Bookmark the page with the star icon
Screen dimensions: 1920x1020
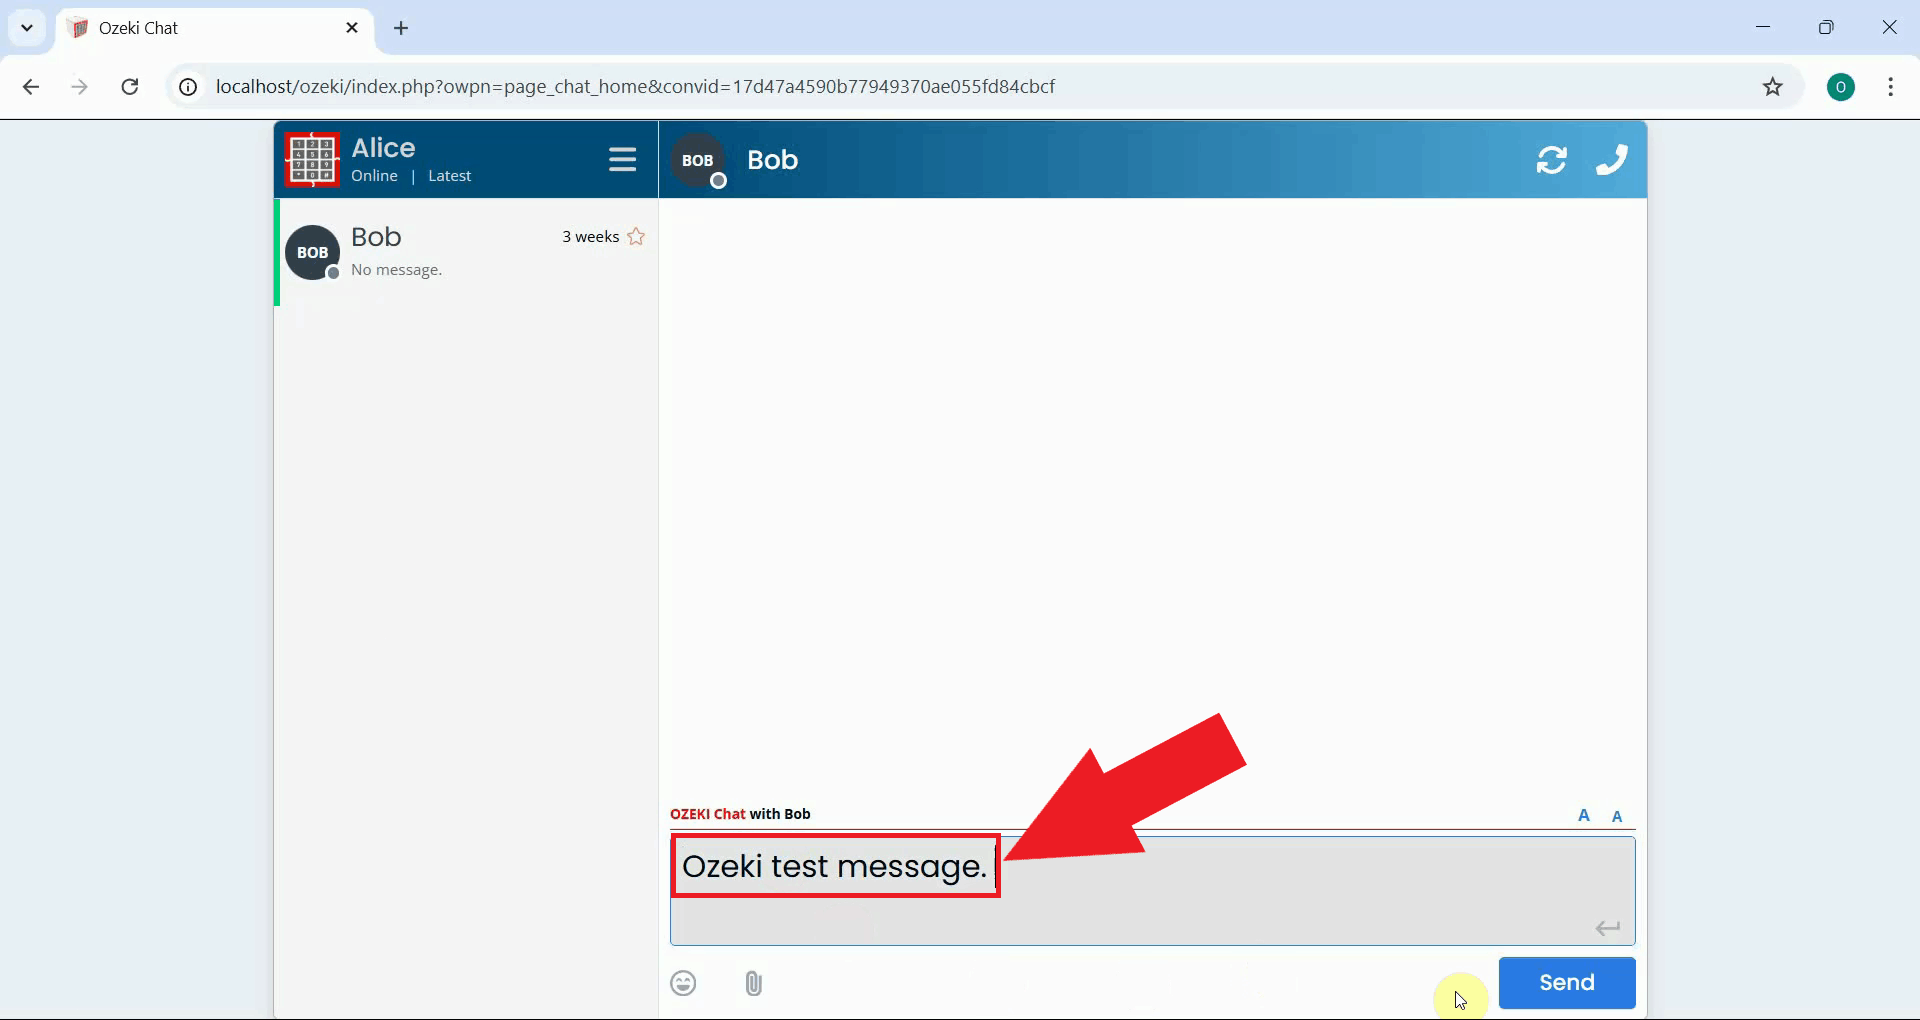(1773, 87)
